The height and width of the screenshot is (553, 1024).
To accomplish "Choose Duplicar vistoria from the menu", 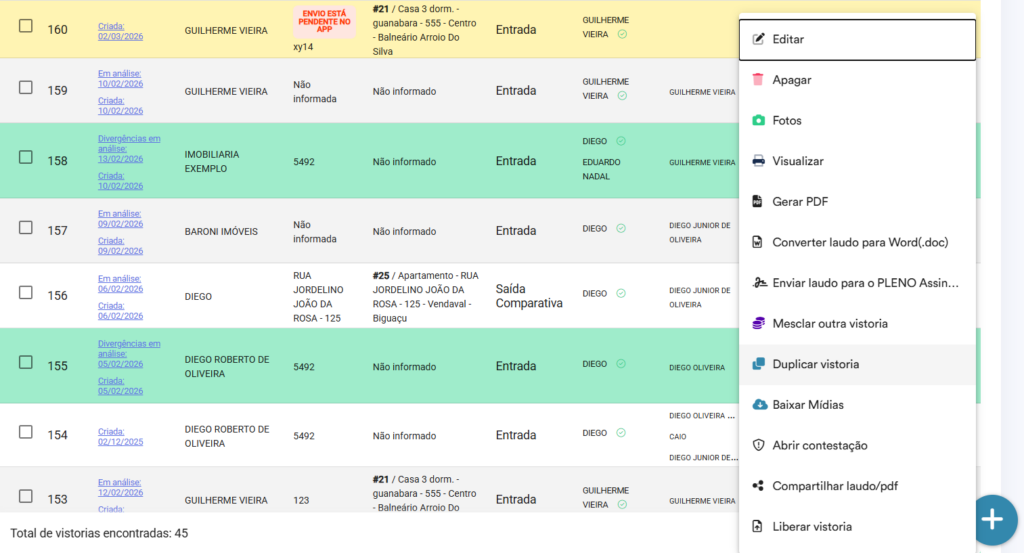I will [815, 365].
